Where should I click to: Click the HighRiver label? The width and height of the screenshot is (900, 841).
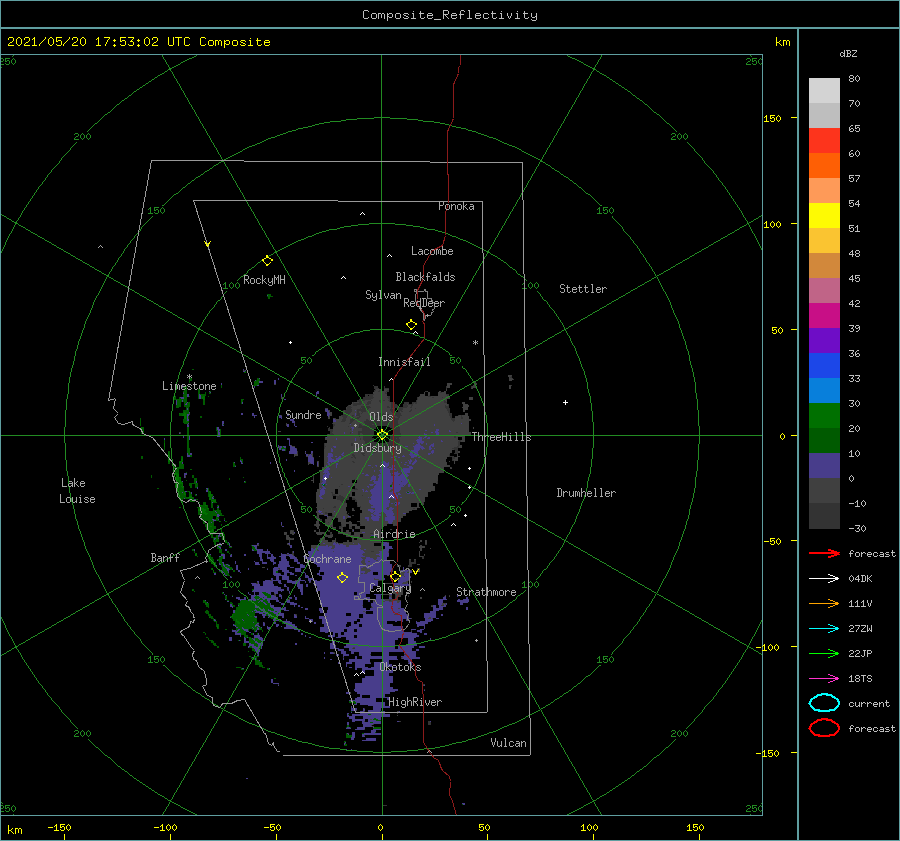(x=415, y=702)
